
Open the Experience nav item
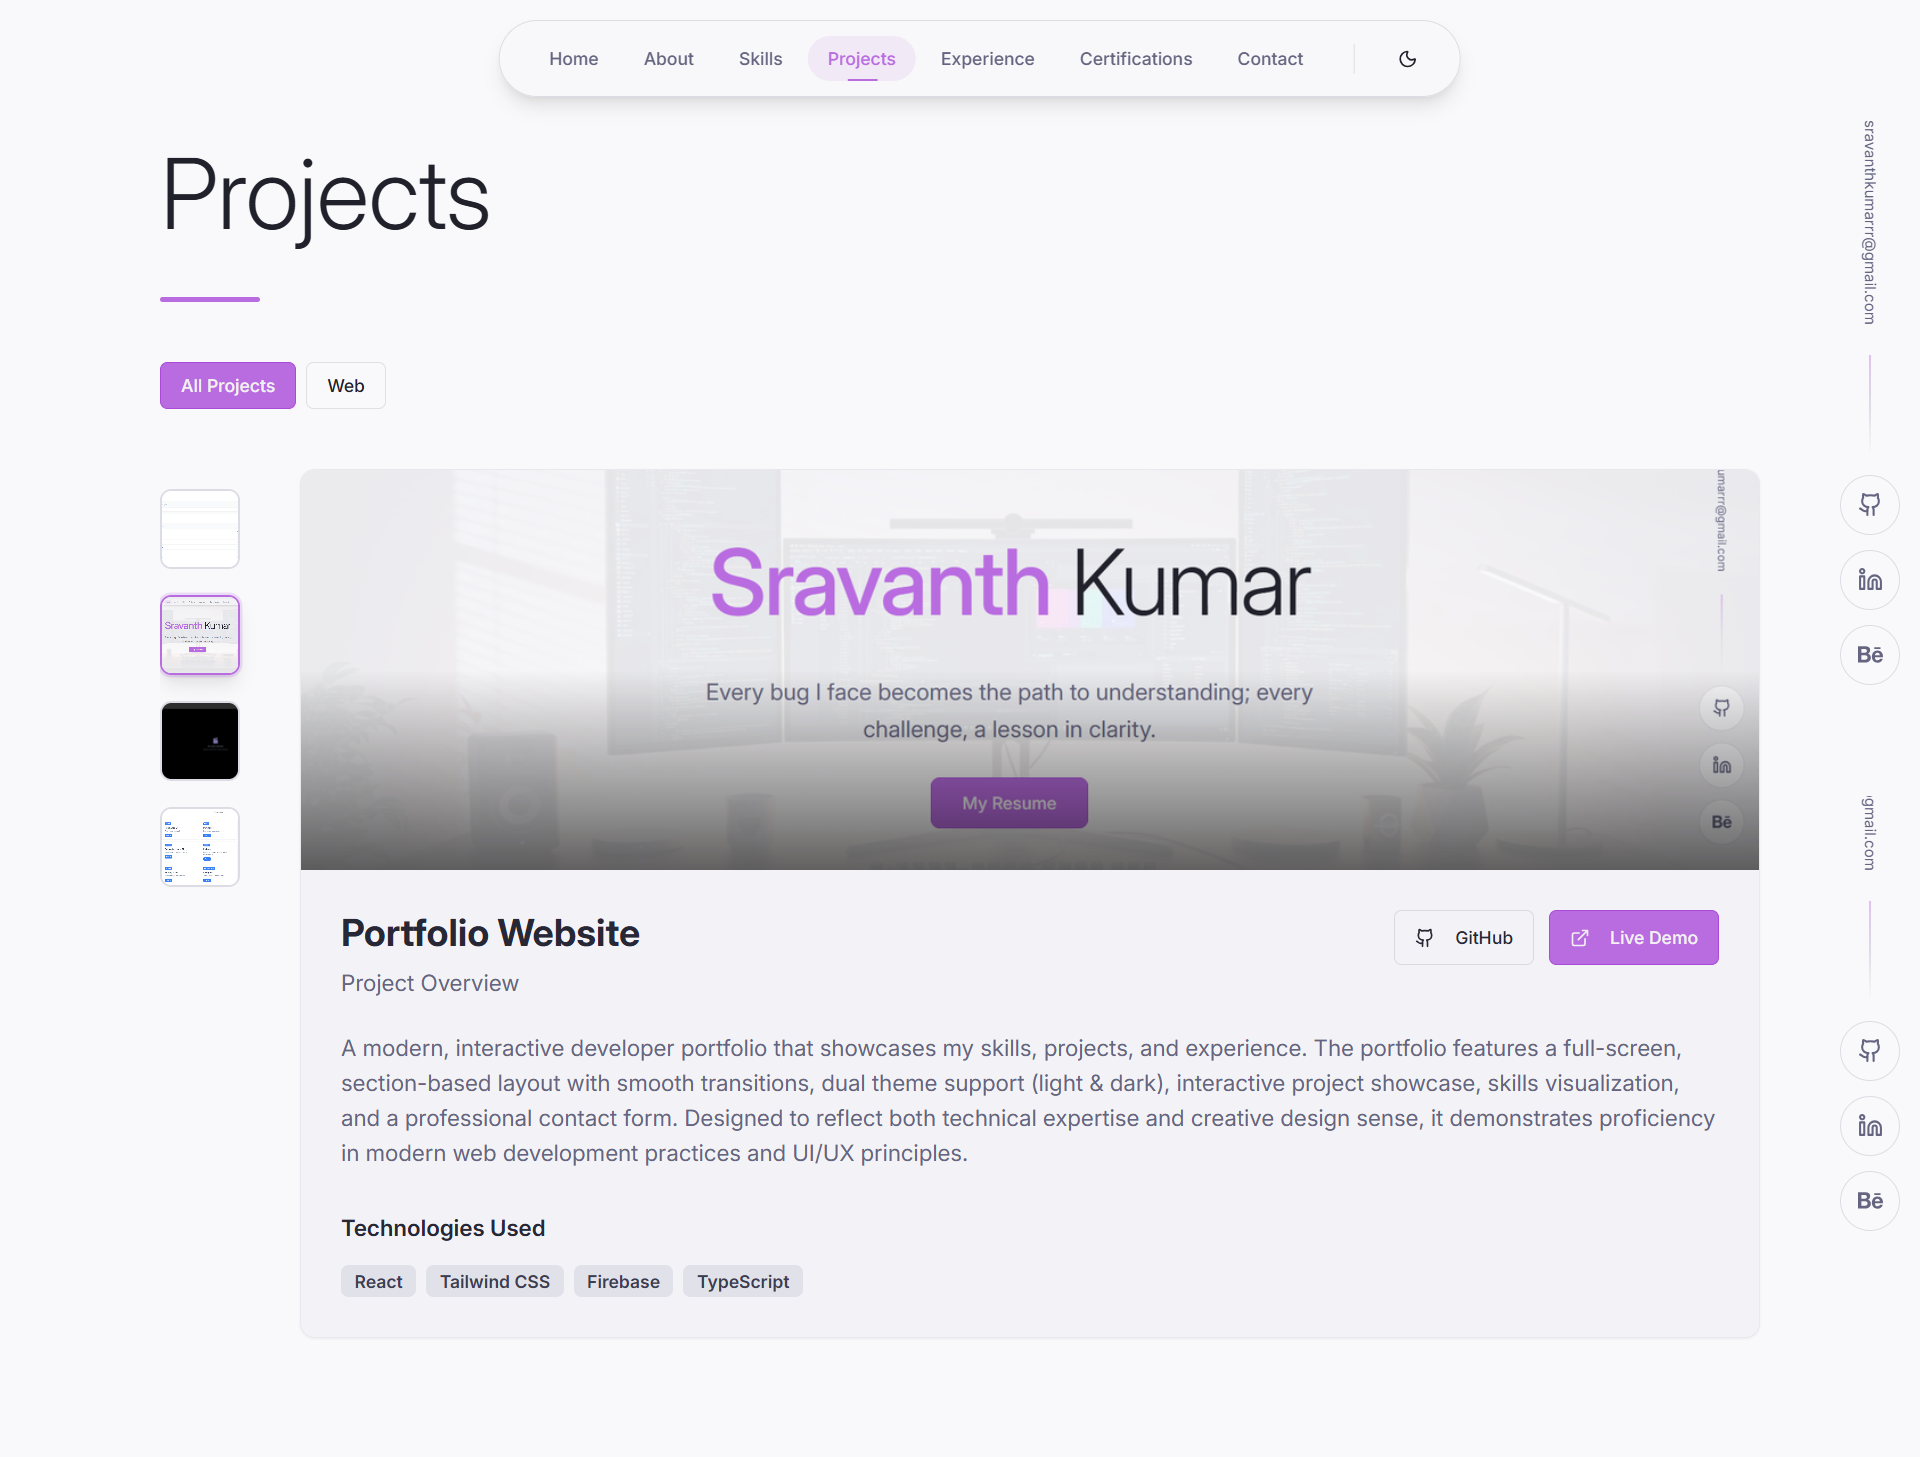pyautogui.click(x=987, y=59)
